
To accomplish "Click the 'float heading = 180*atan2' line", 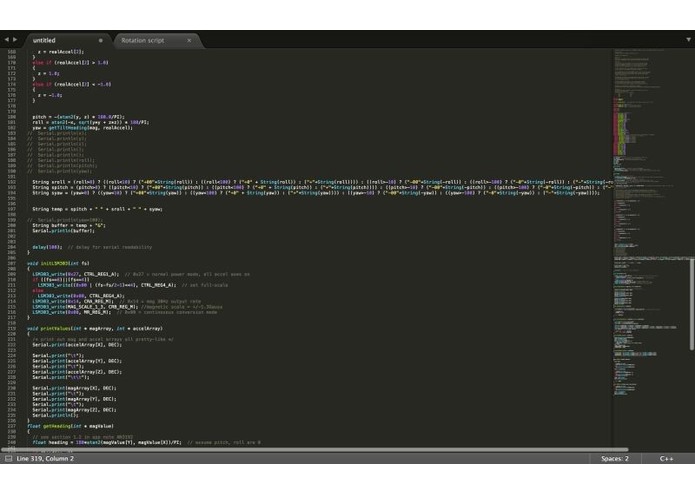I will pos(107,443).
